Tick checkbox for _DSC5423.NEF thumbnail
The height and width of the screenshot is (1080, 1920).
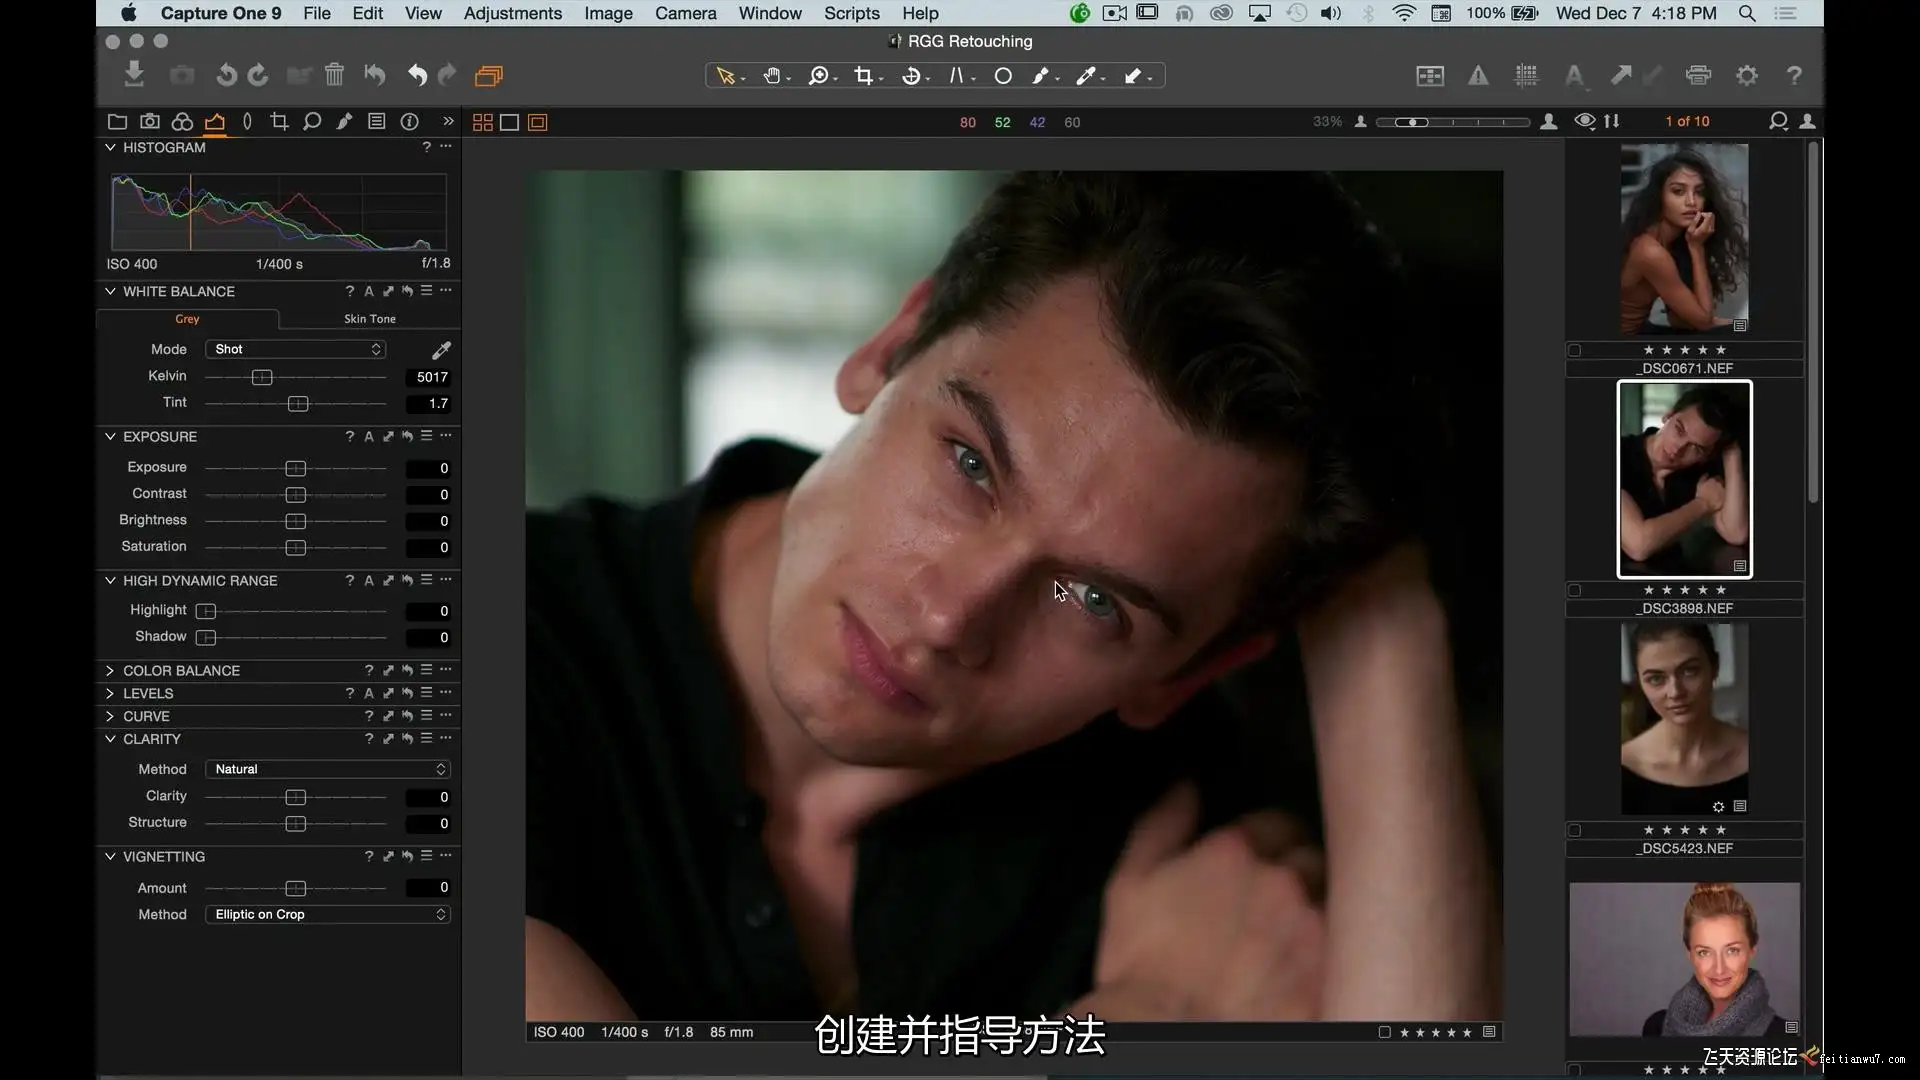click(1575, 830)
